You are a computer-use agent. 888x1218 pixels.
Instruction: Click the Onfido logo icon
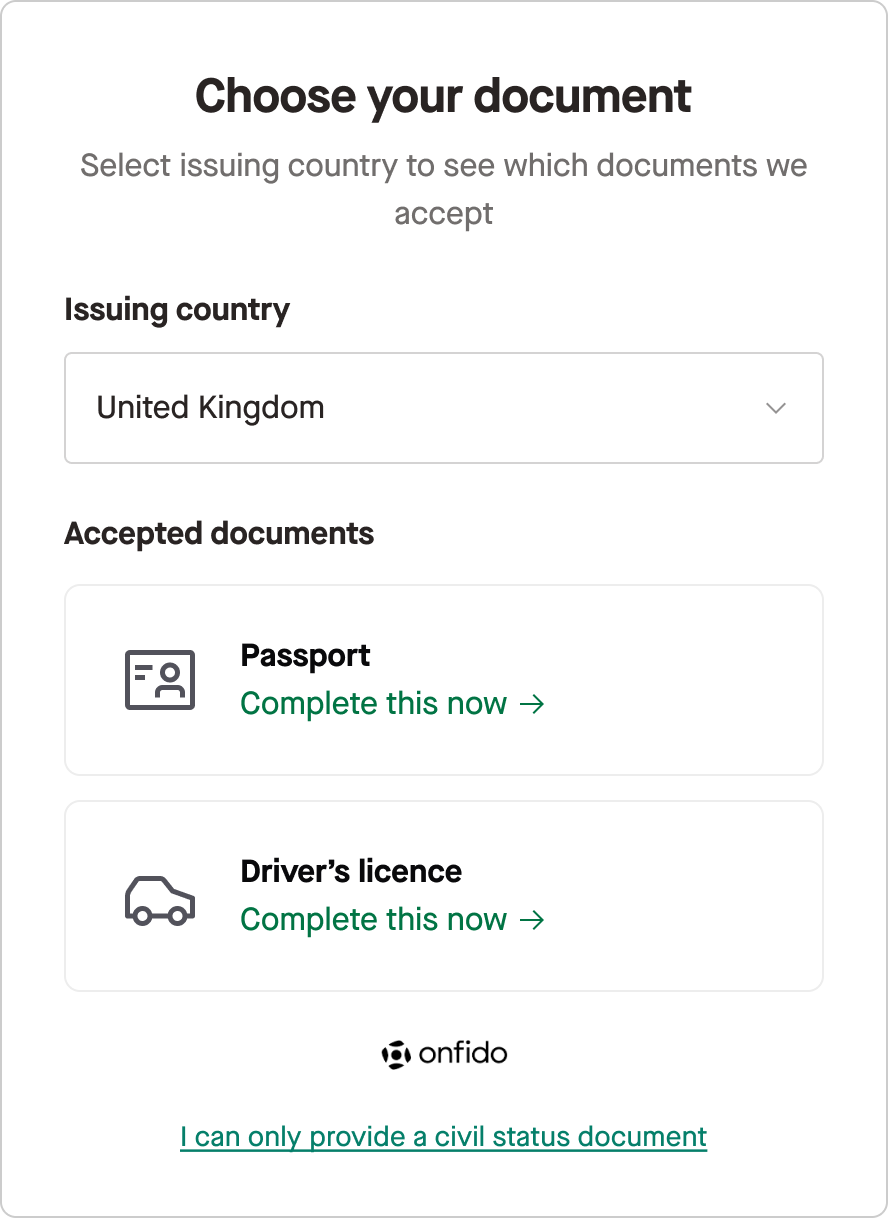pyautogui.click(x=397, y=1054)
